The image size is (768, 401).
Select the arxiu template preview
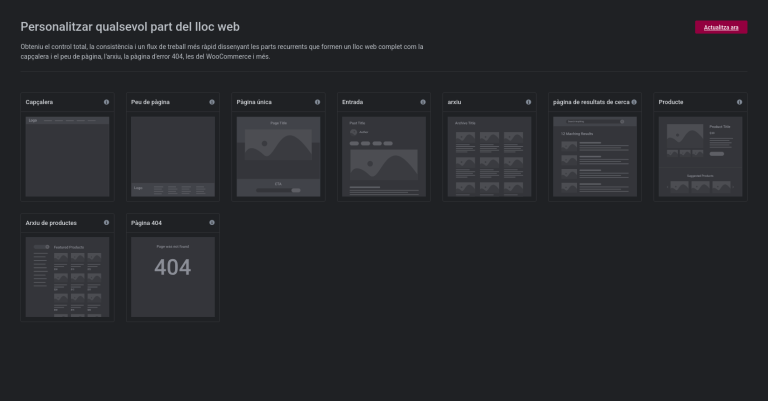(489, 156)
